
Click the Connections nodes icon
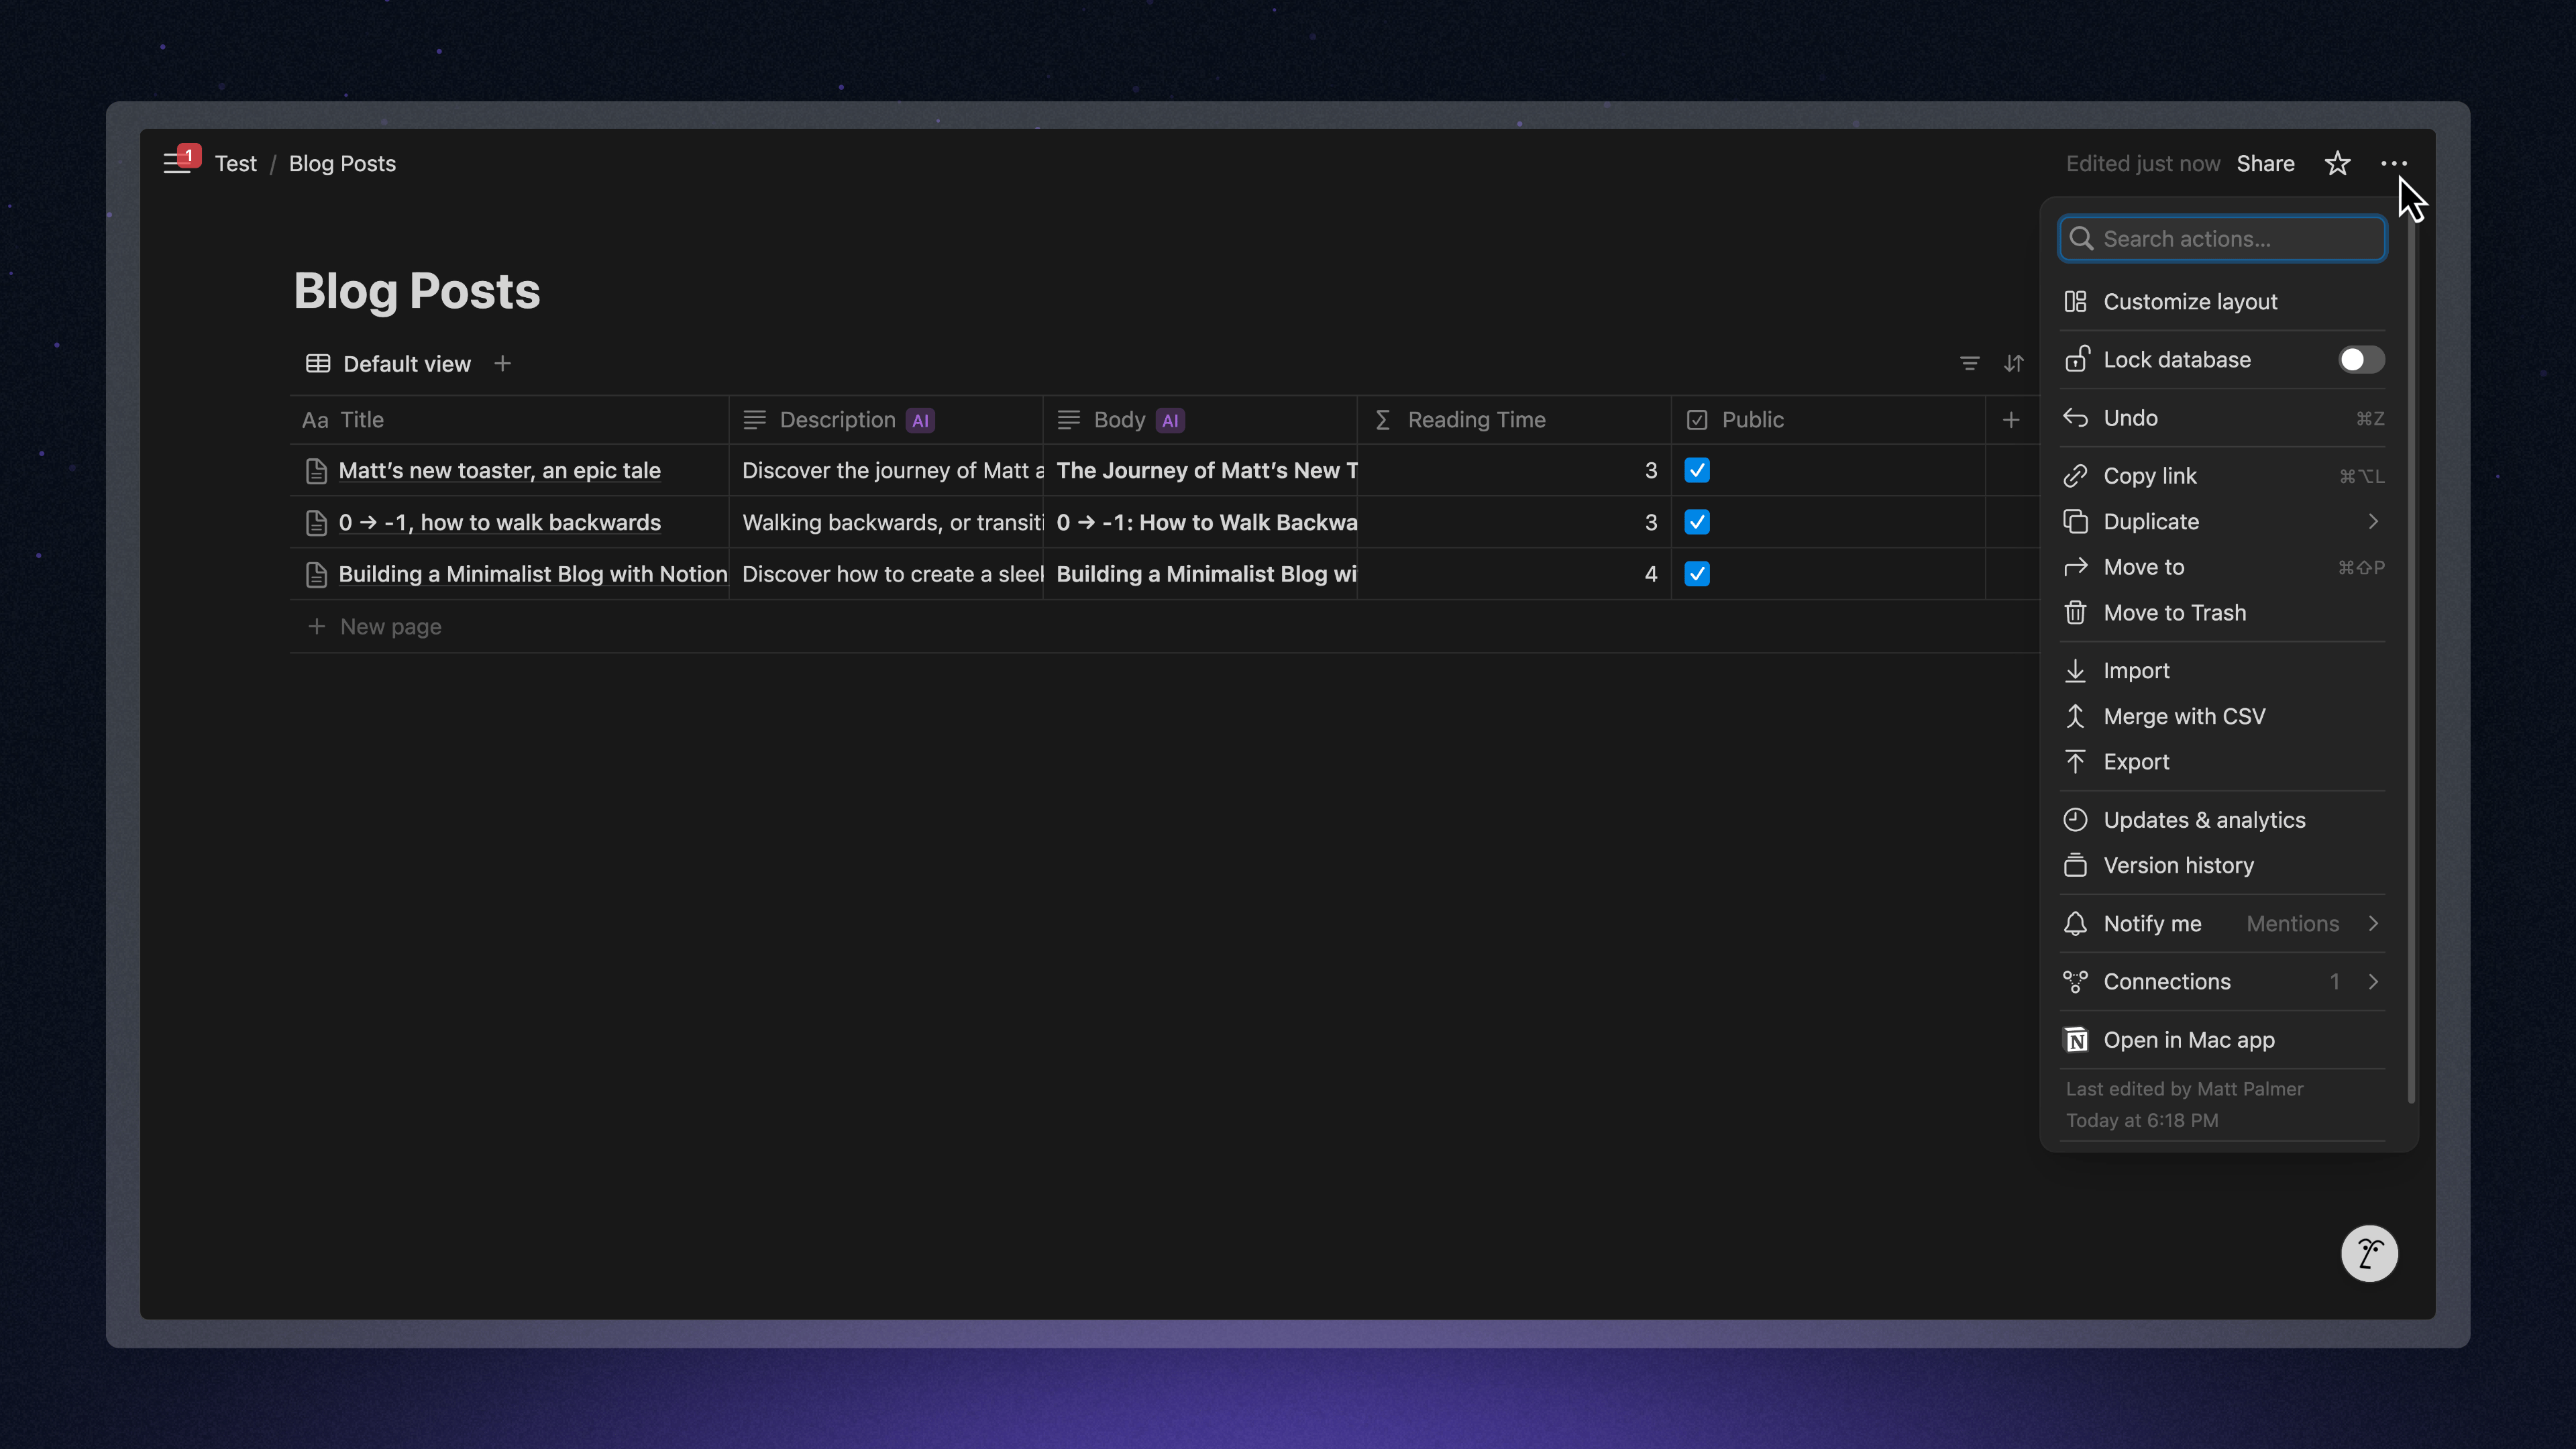tap(2075, 982)
